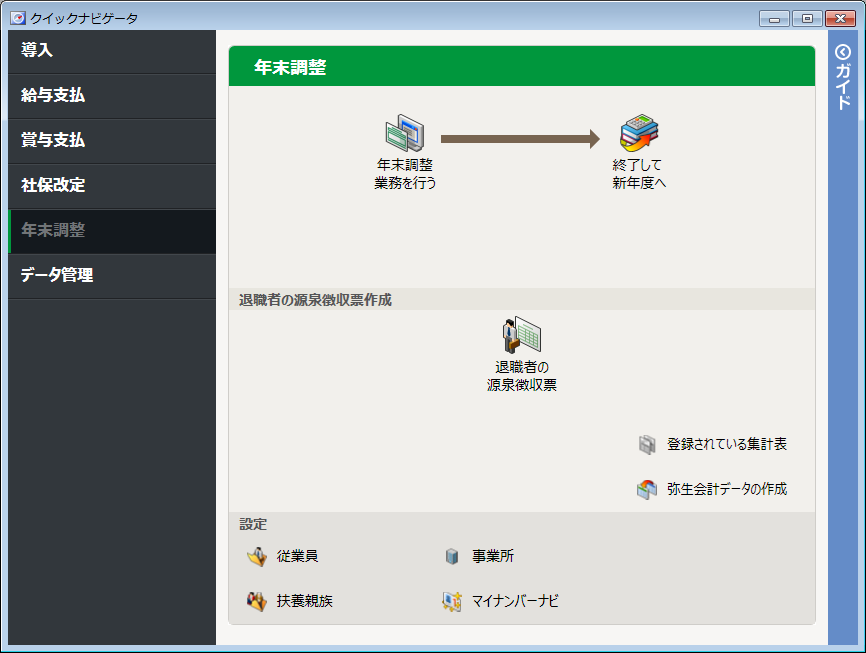Open the データ管理 section
Screen dimensions: 866x653
(112, 275)
